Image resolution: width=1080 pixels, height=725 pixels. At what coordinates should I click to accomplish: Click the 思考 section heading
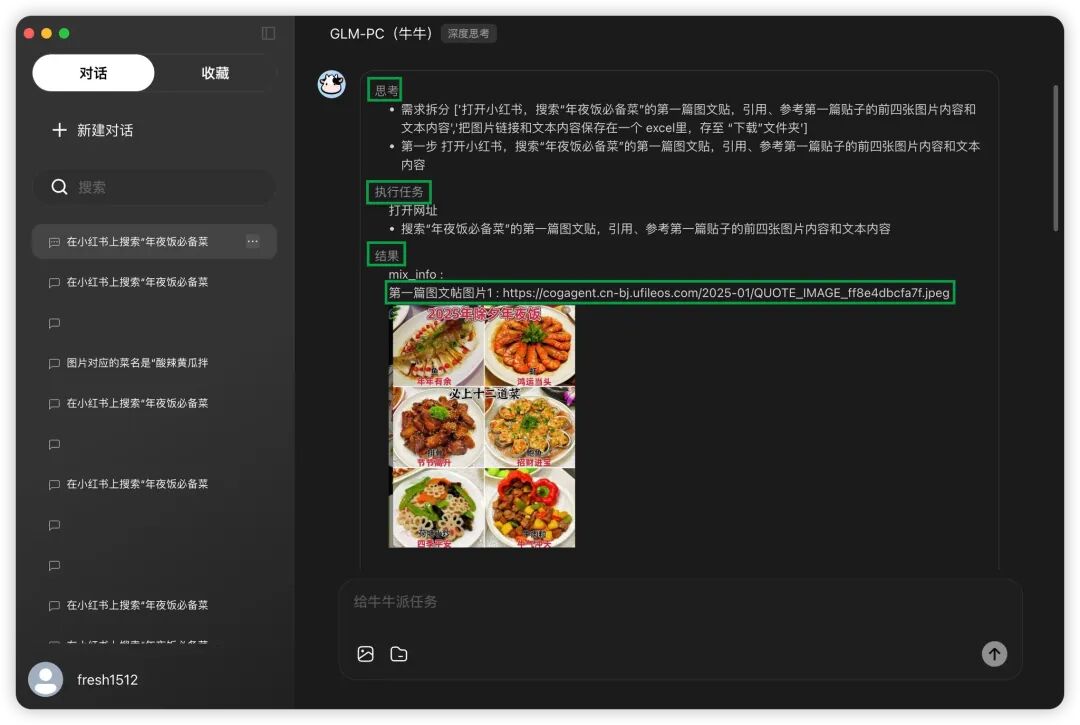point(386,90)
